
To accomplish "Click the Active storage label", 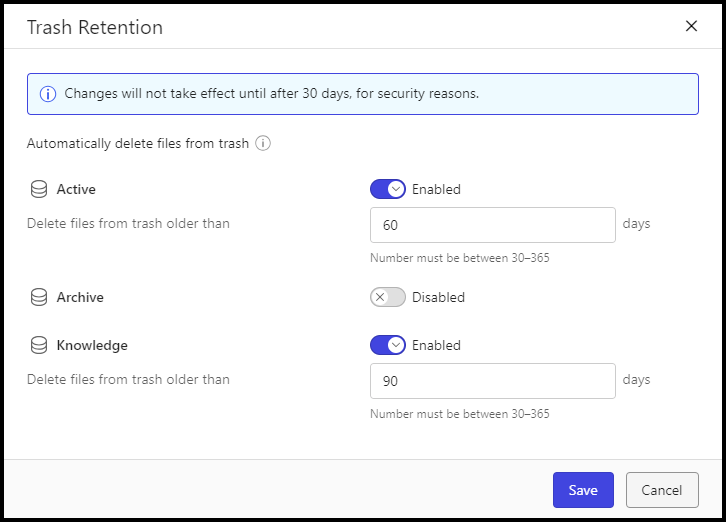I will pyautogui.click(x=76, y=189).
